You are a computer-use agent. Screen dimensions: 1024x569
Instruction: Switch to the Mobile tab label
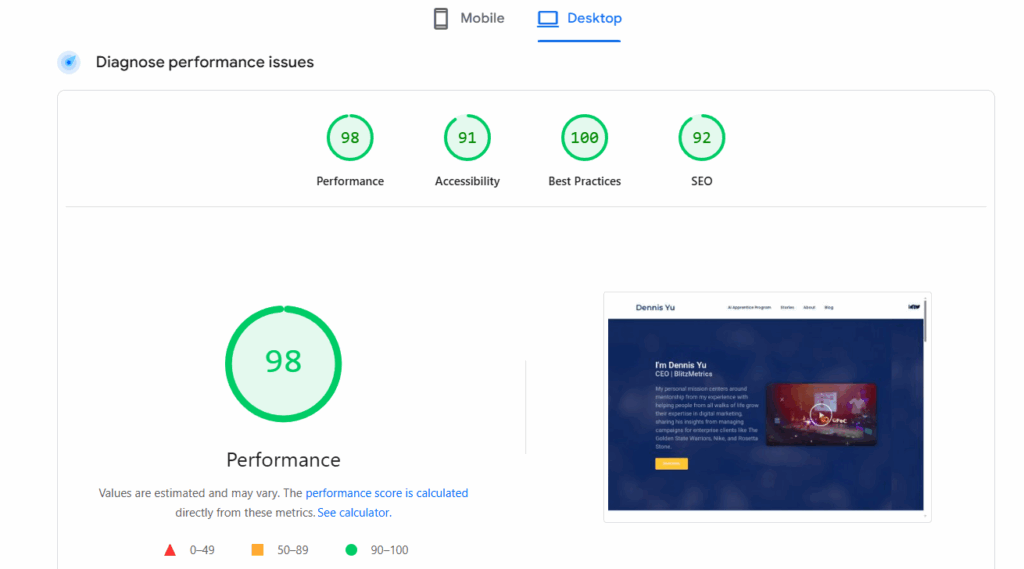(482, 18)
